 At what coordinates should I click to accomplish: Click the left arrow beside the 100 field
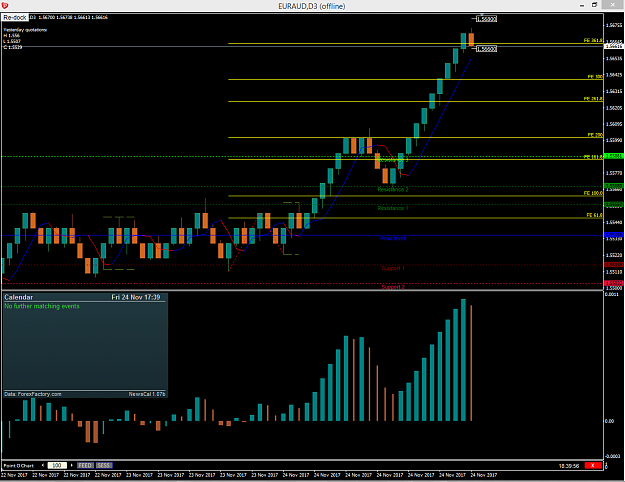[43, 465]
